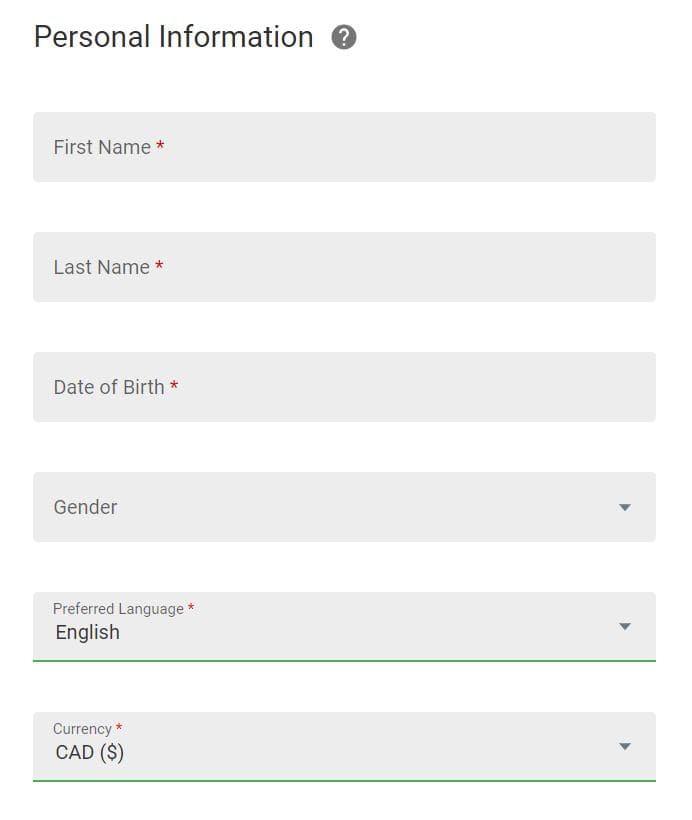Image resolution: width=692 pixels, height=820 pixels.
Task: Click the selected English language value
Action: coord(88,633)
